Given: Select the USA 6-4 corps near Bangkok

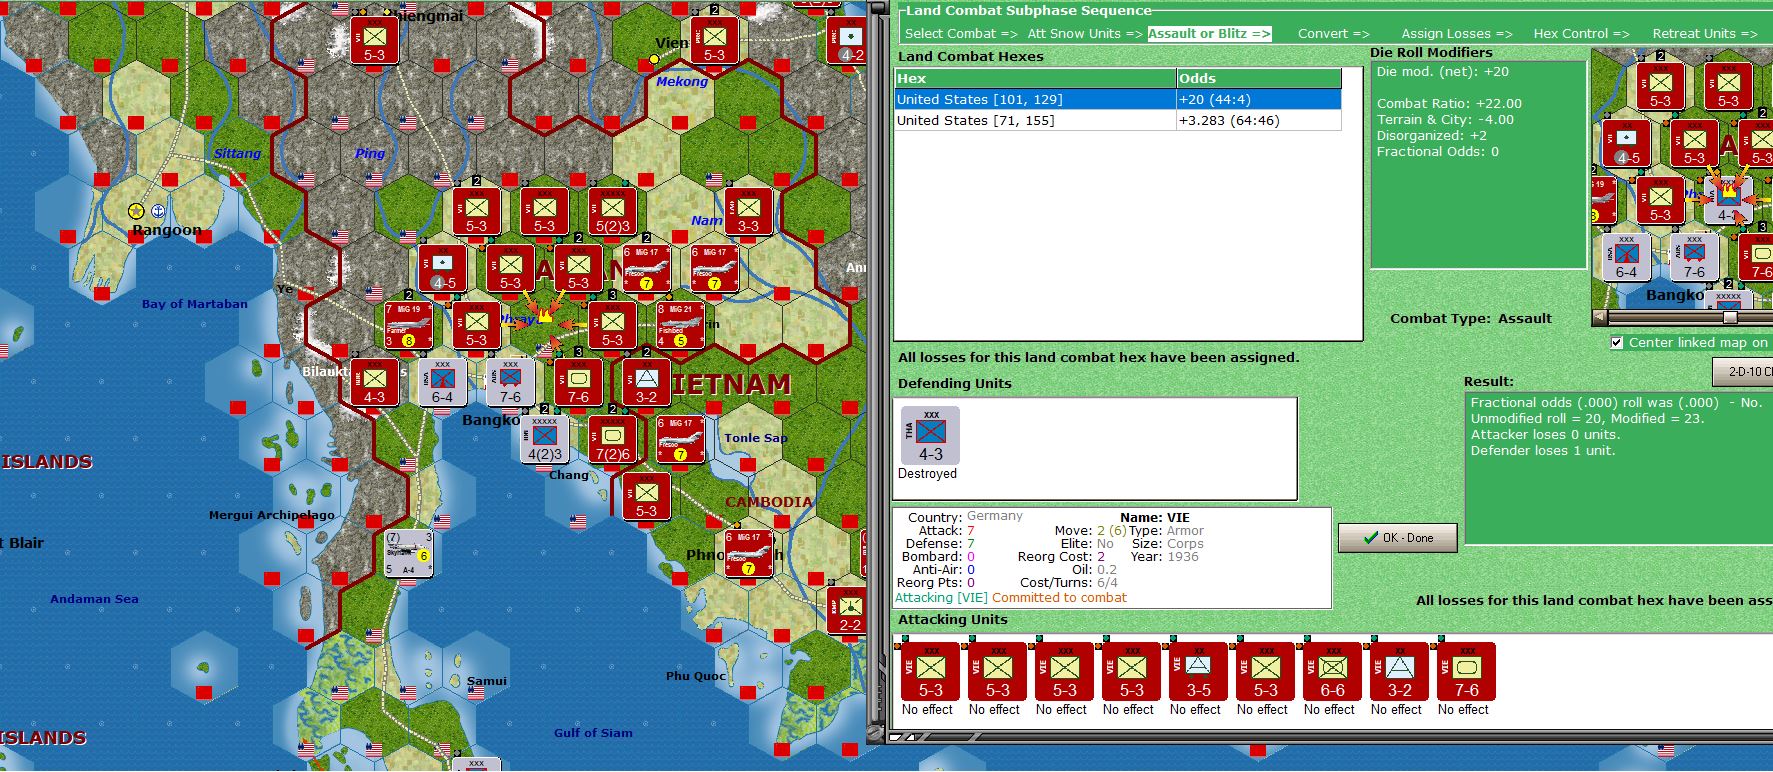Looking at the screenshot, I should point(442,382).
